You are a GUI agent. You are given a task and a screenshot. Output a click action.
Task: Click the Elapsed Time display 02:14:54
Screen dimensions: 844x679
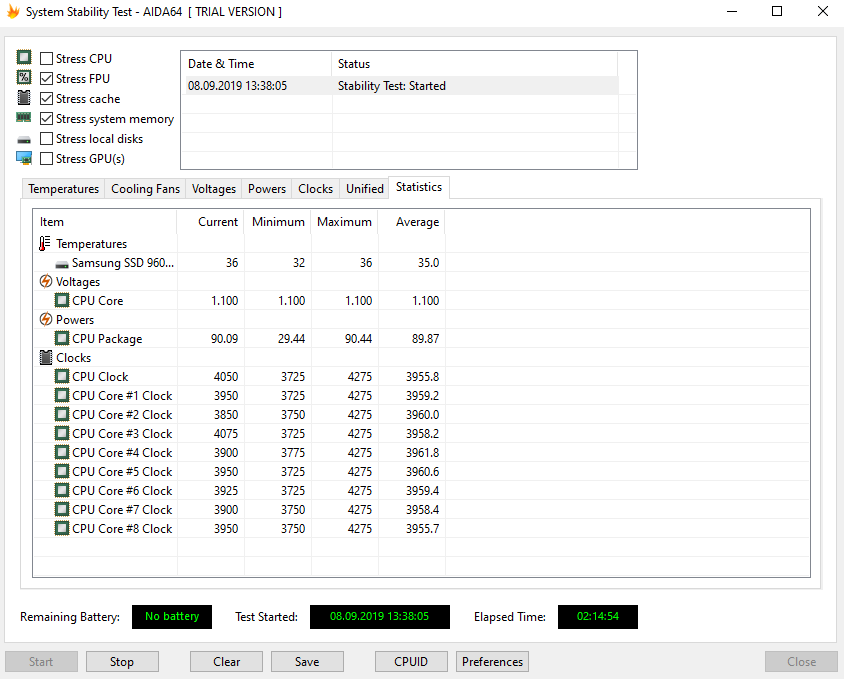click(x=597, y=617)
